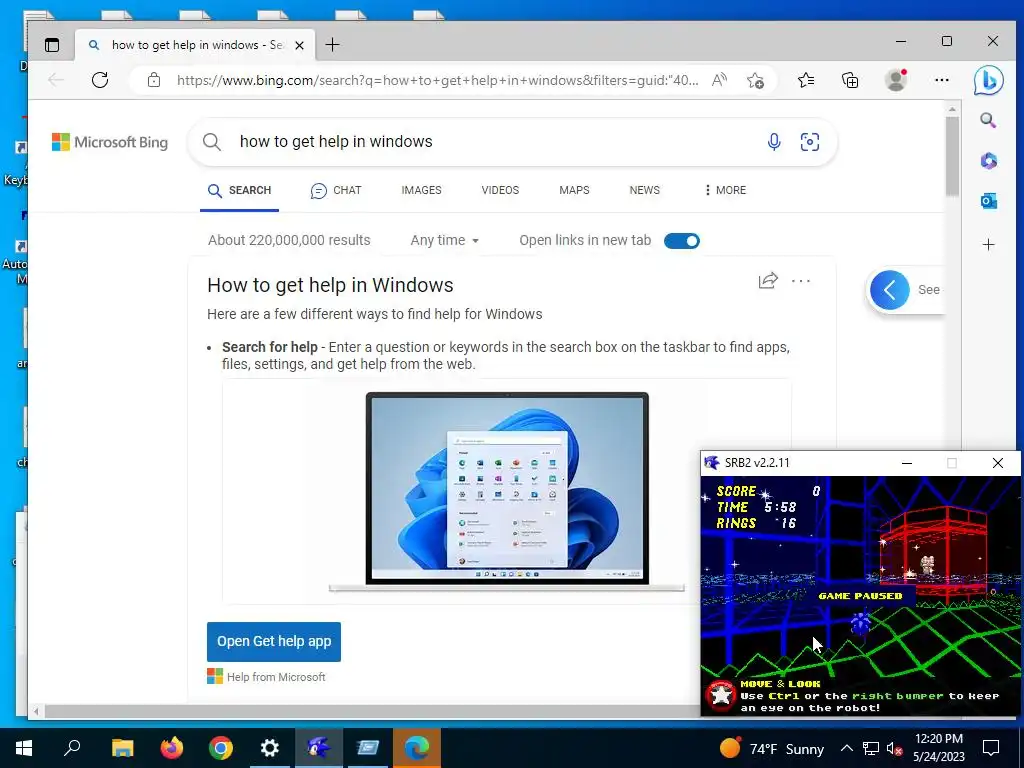
Task: Click the blue See more arrow button
Action: coord(889,290)
